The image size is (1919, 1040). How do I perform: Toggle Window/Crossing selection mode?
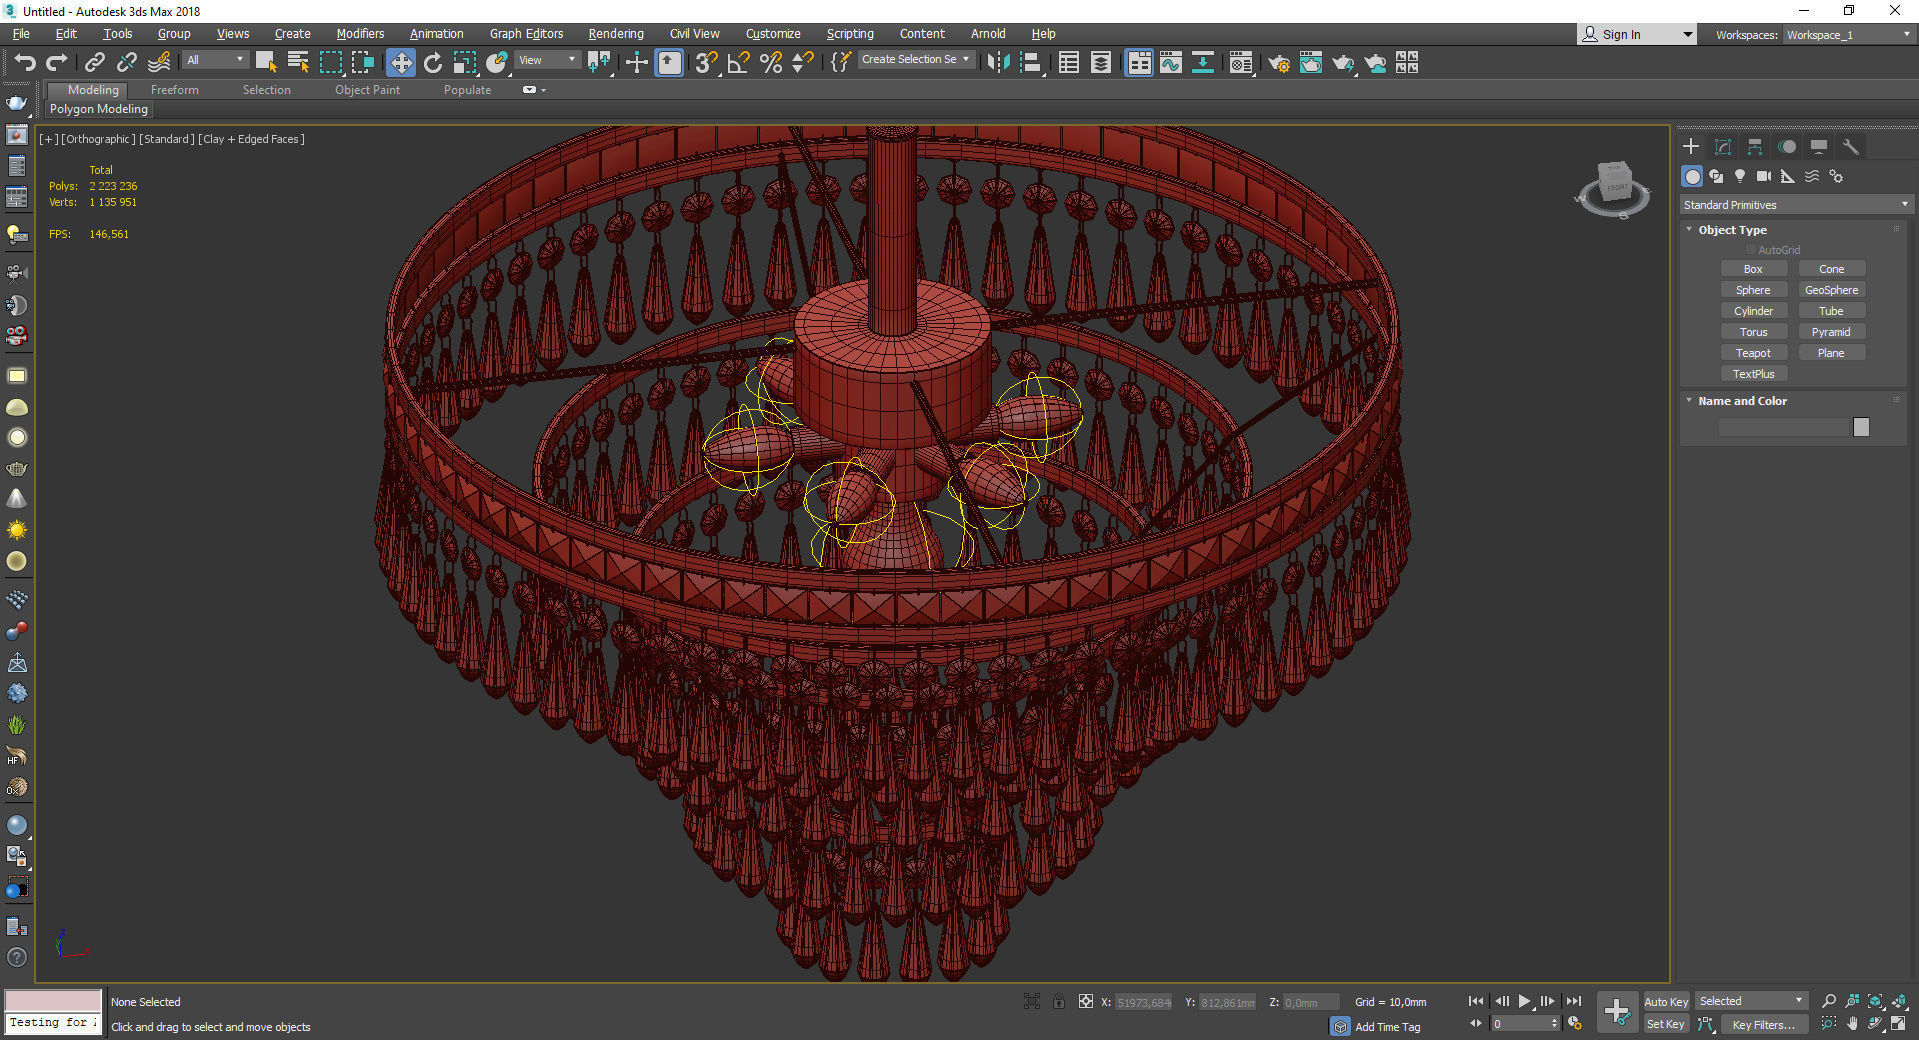pyautogui.click(x=363, y=63)
